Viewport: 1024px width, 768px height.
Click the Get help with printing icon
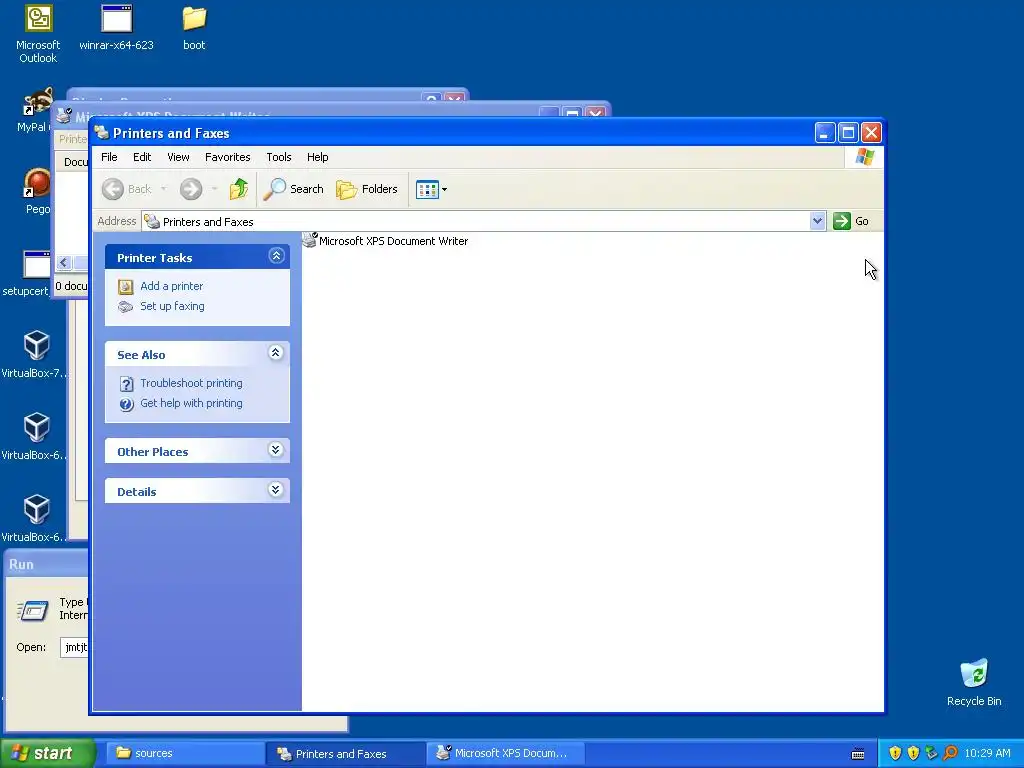127,404
